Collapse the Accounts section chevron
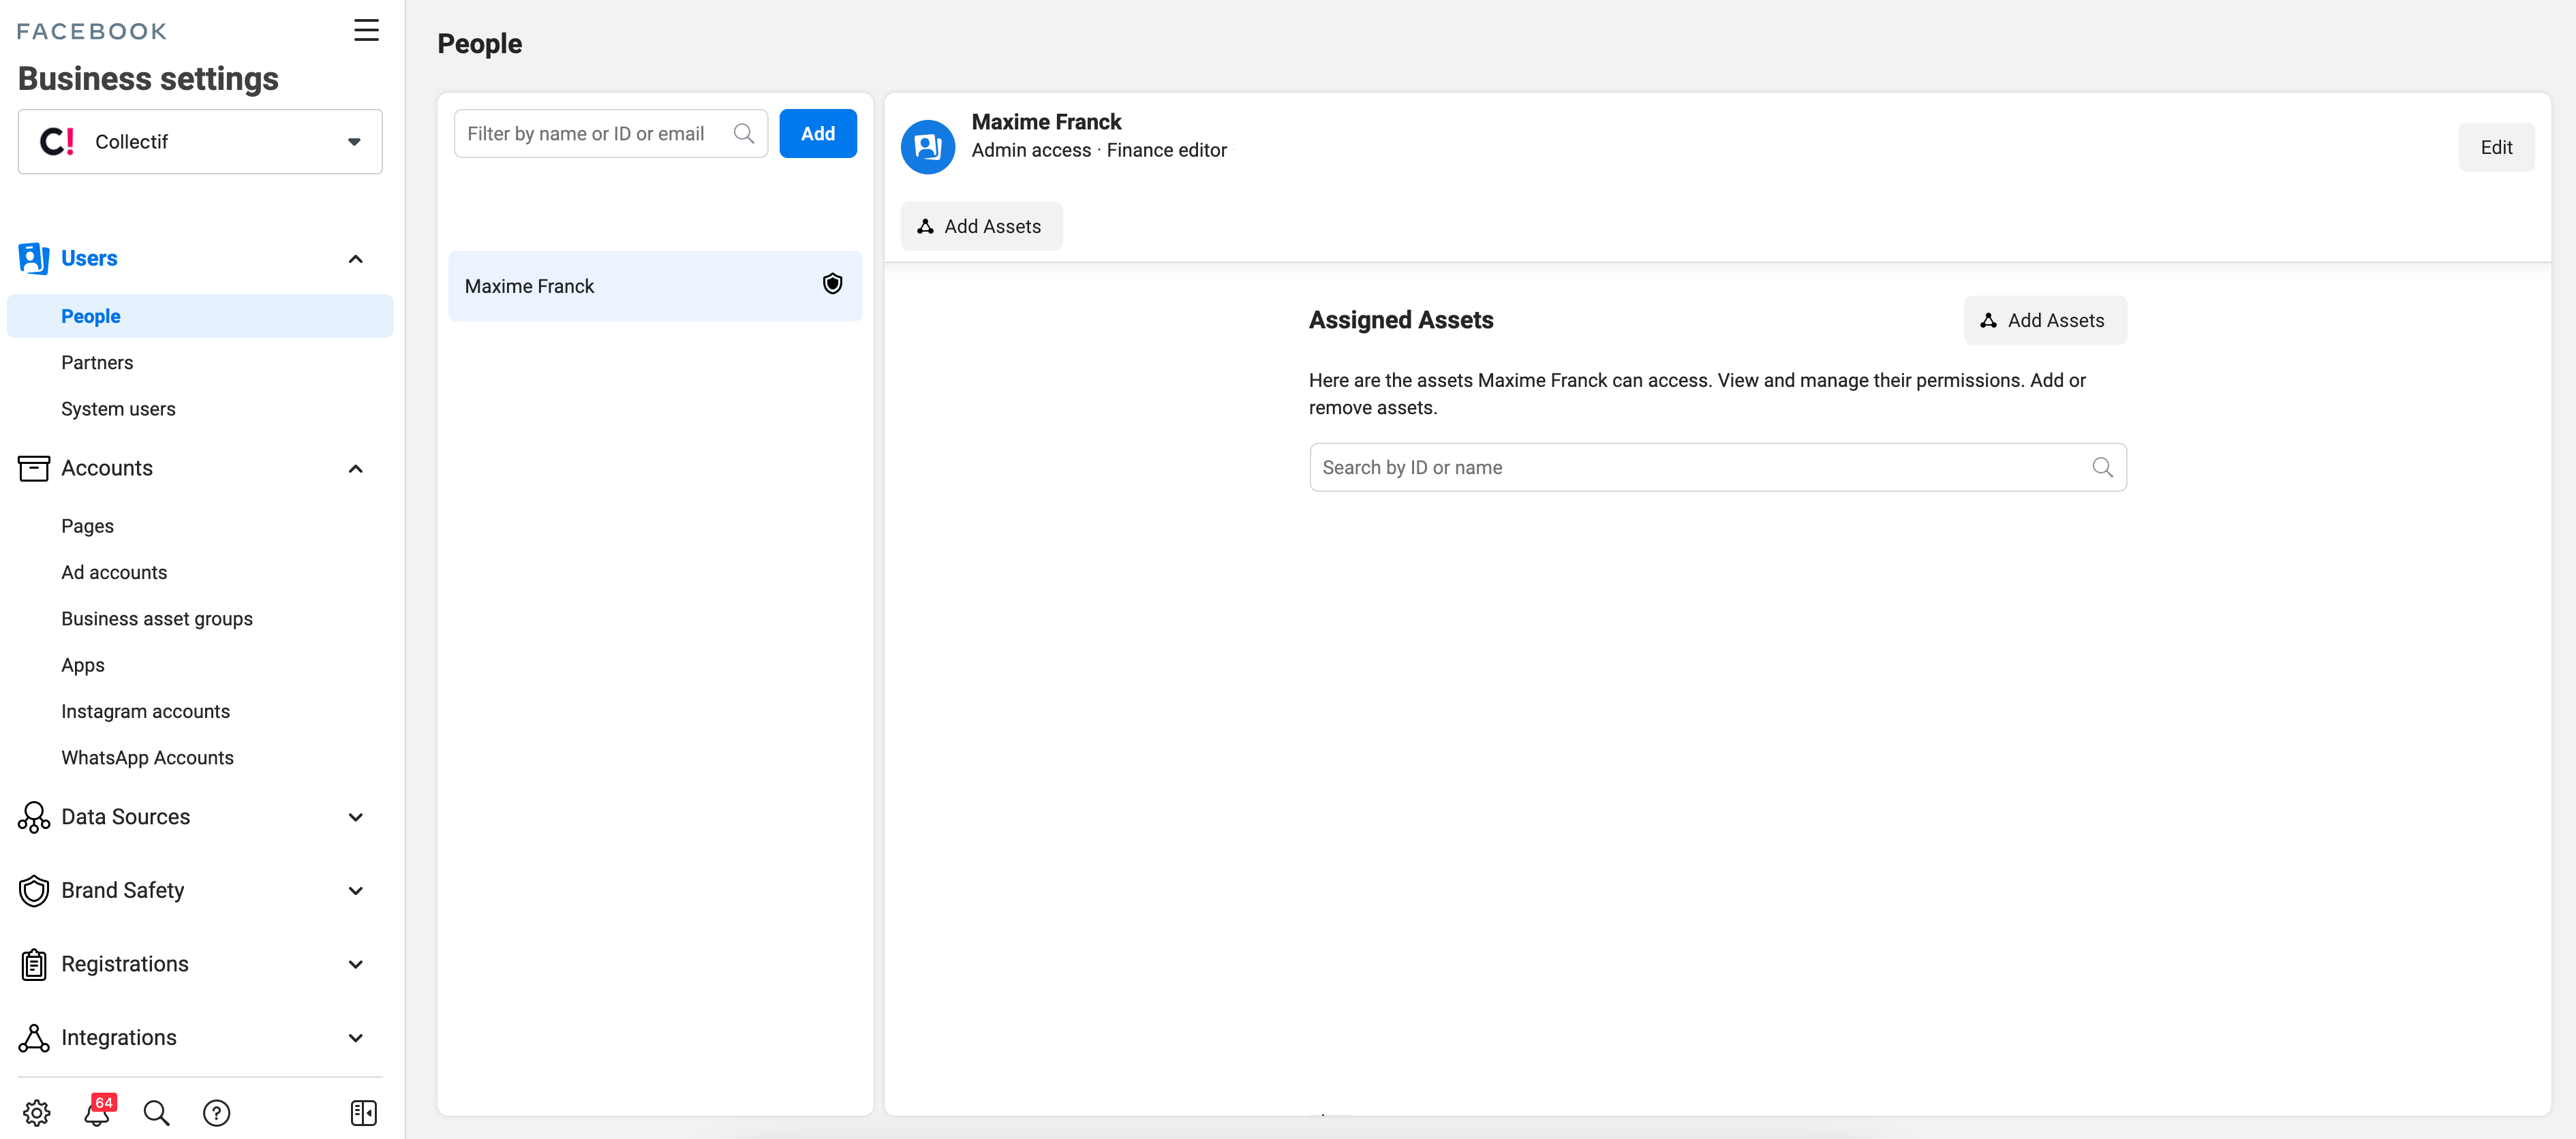2576x1139 pixels. (x=355, y=469)
